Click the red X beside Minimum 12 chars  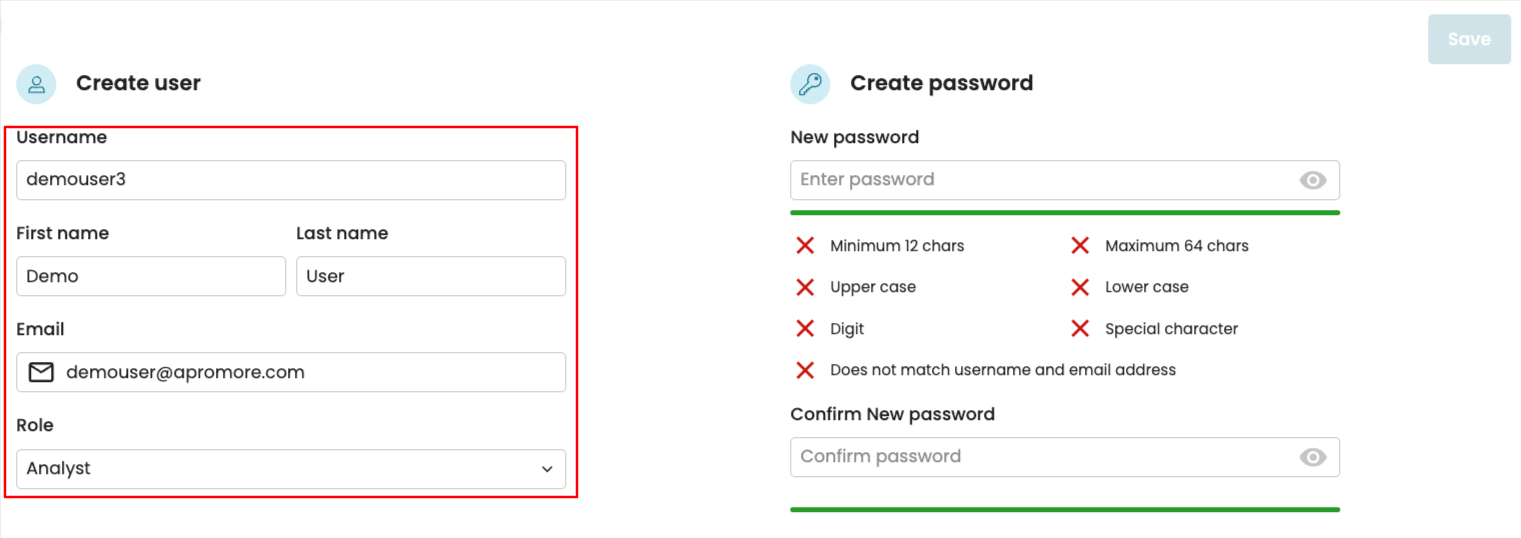coord(805,246)
